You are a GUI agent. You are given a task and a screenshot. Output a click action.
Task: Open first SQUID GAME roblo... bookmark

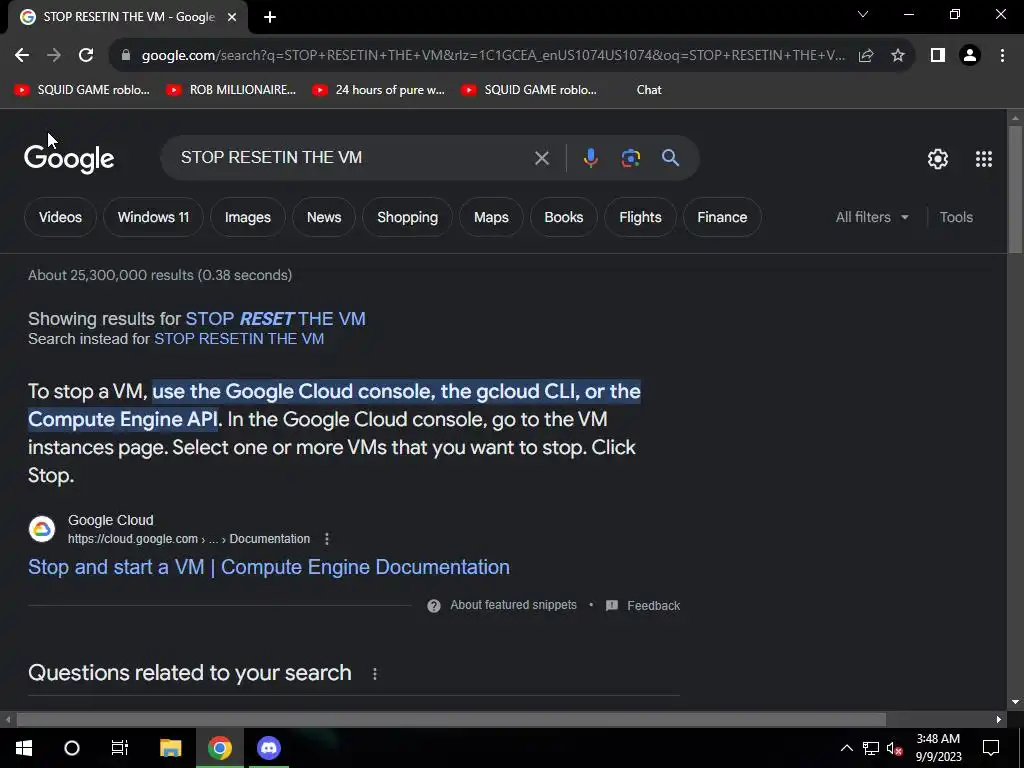click(82, 90)
